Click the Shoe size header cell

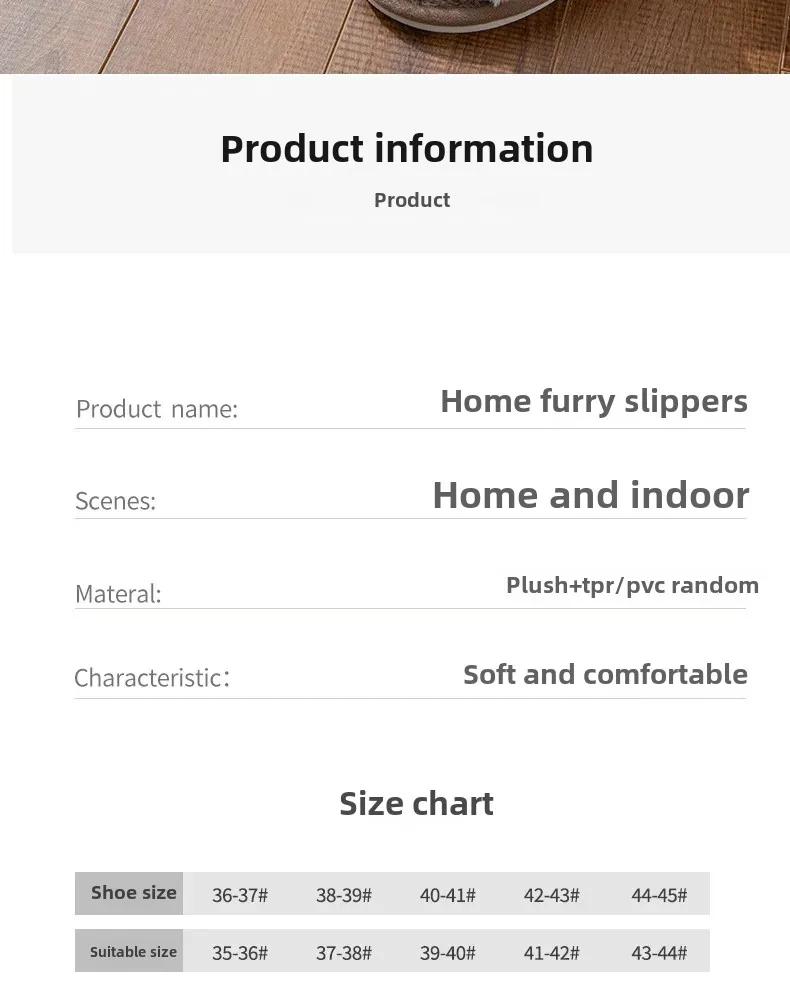tap(129, 893)
